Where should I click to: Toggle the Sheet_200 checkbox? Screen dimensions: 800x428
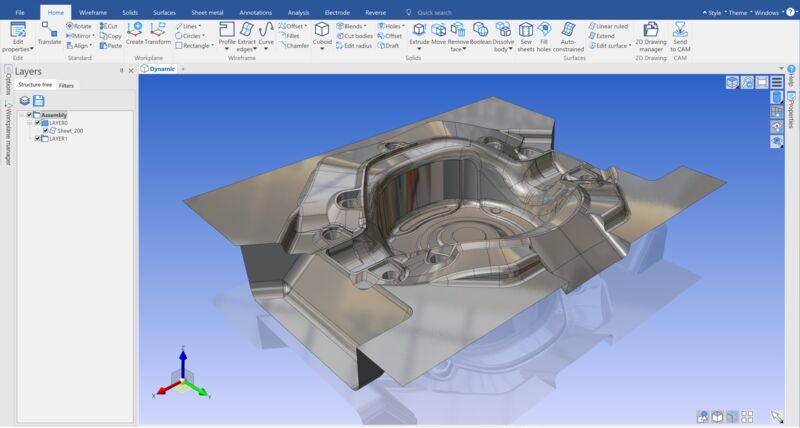coord(45,131)
